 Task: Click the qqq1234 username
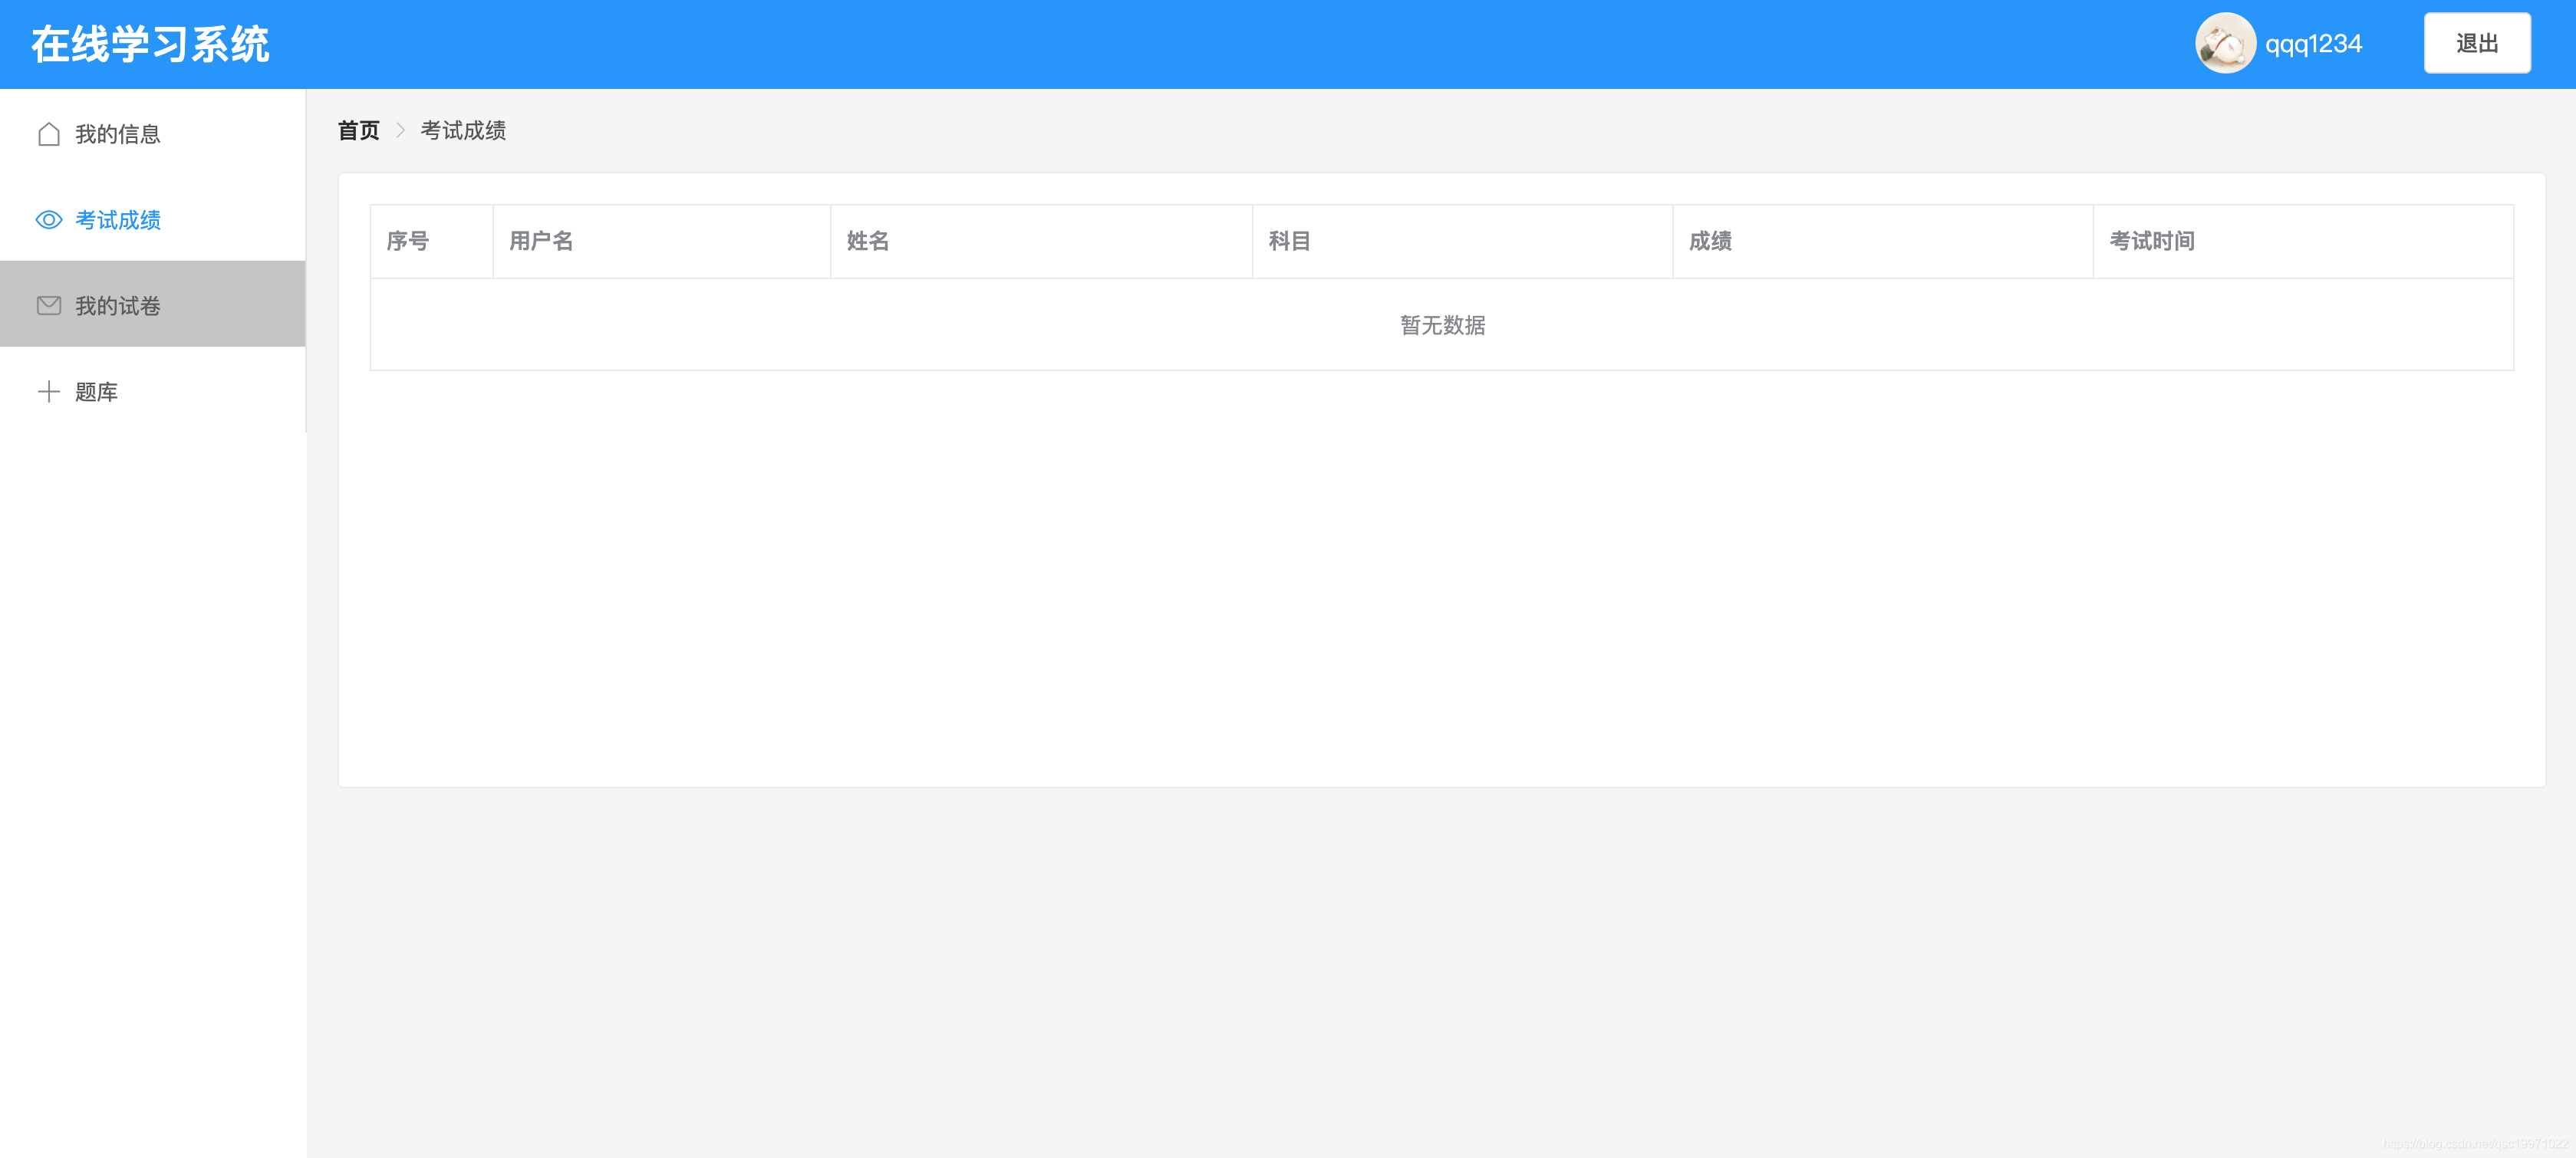(2313, 44)
